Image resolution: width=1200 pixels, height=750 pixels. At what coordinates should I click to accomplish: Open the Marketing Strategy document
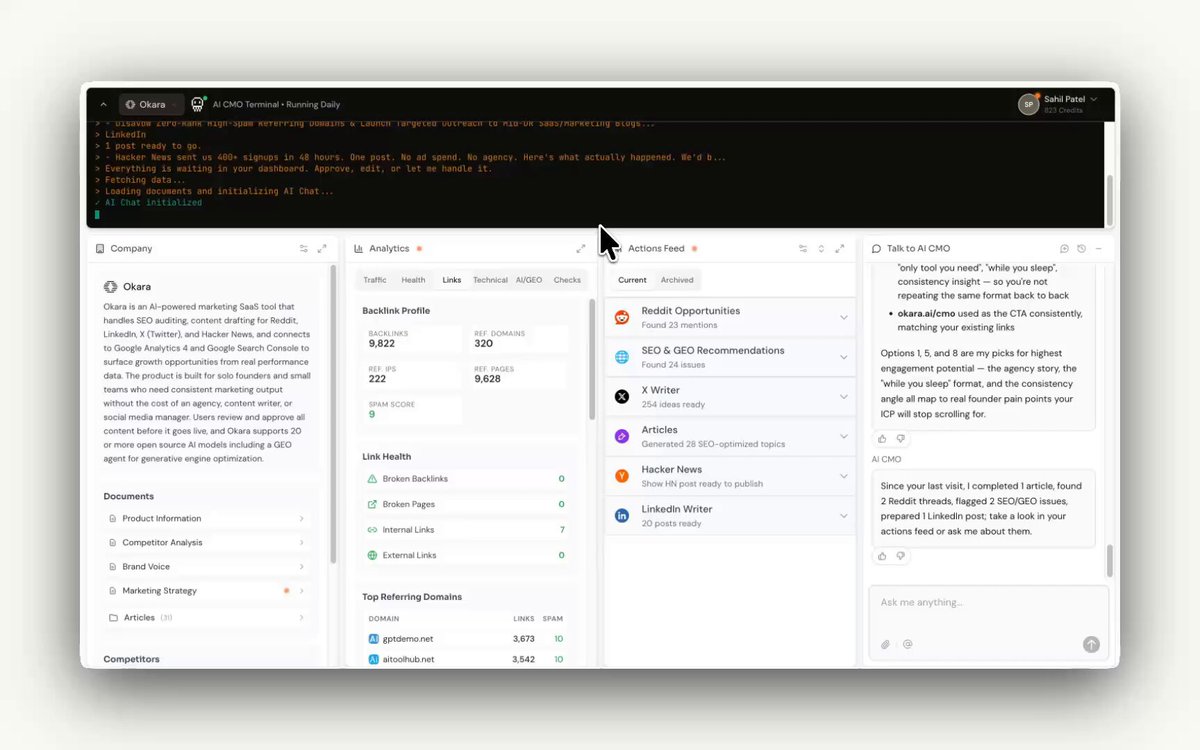click(x=207, y=590)
